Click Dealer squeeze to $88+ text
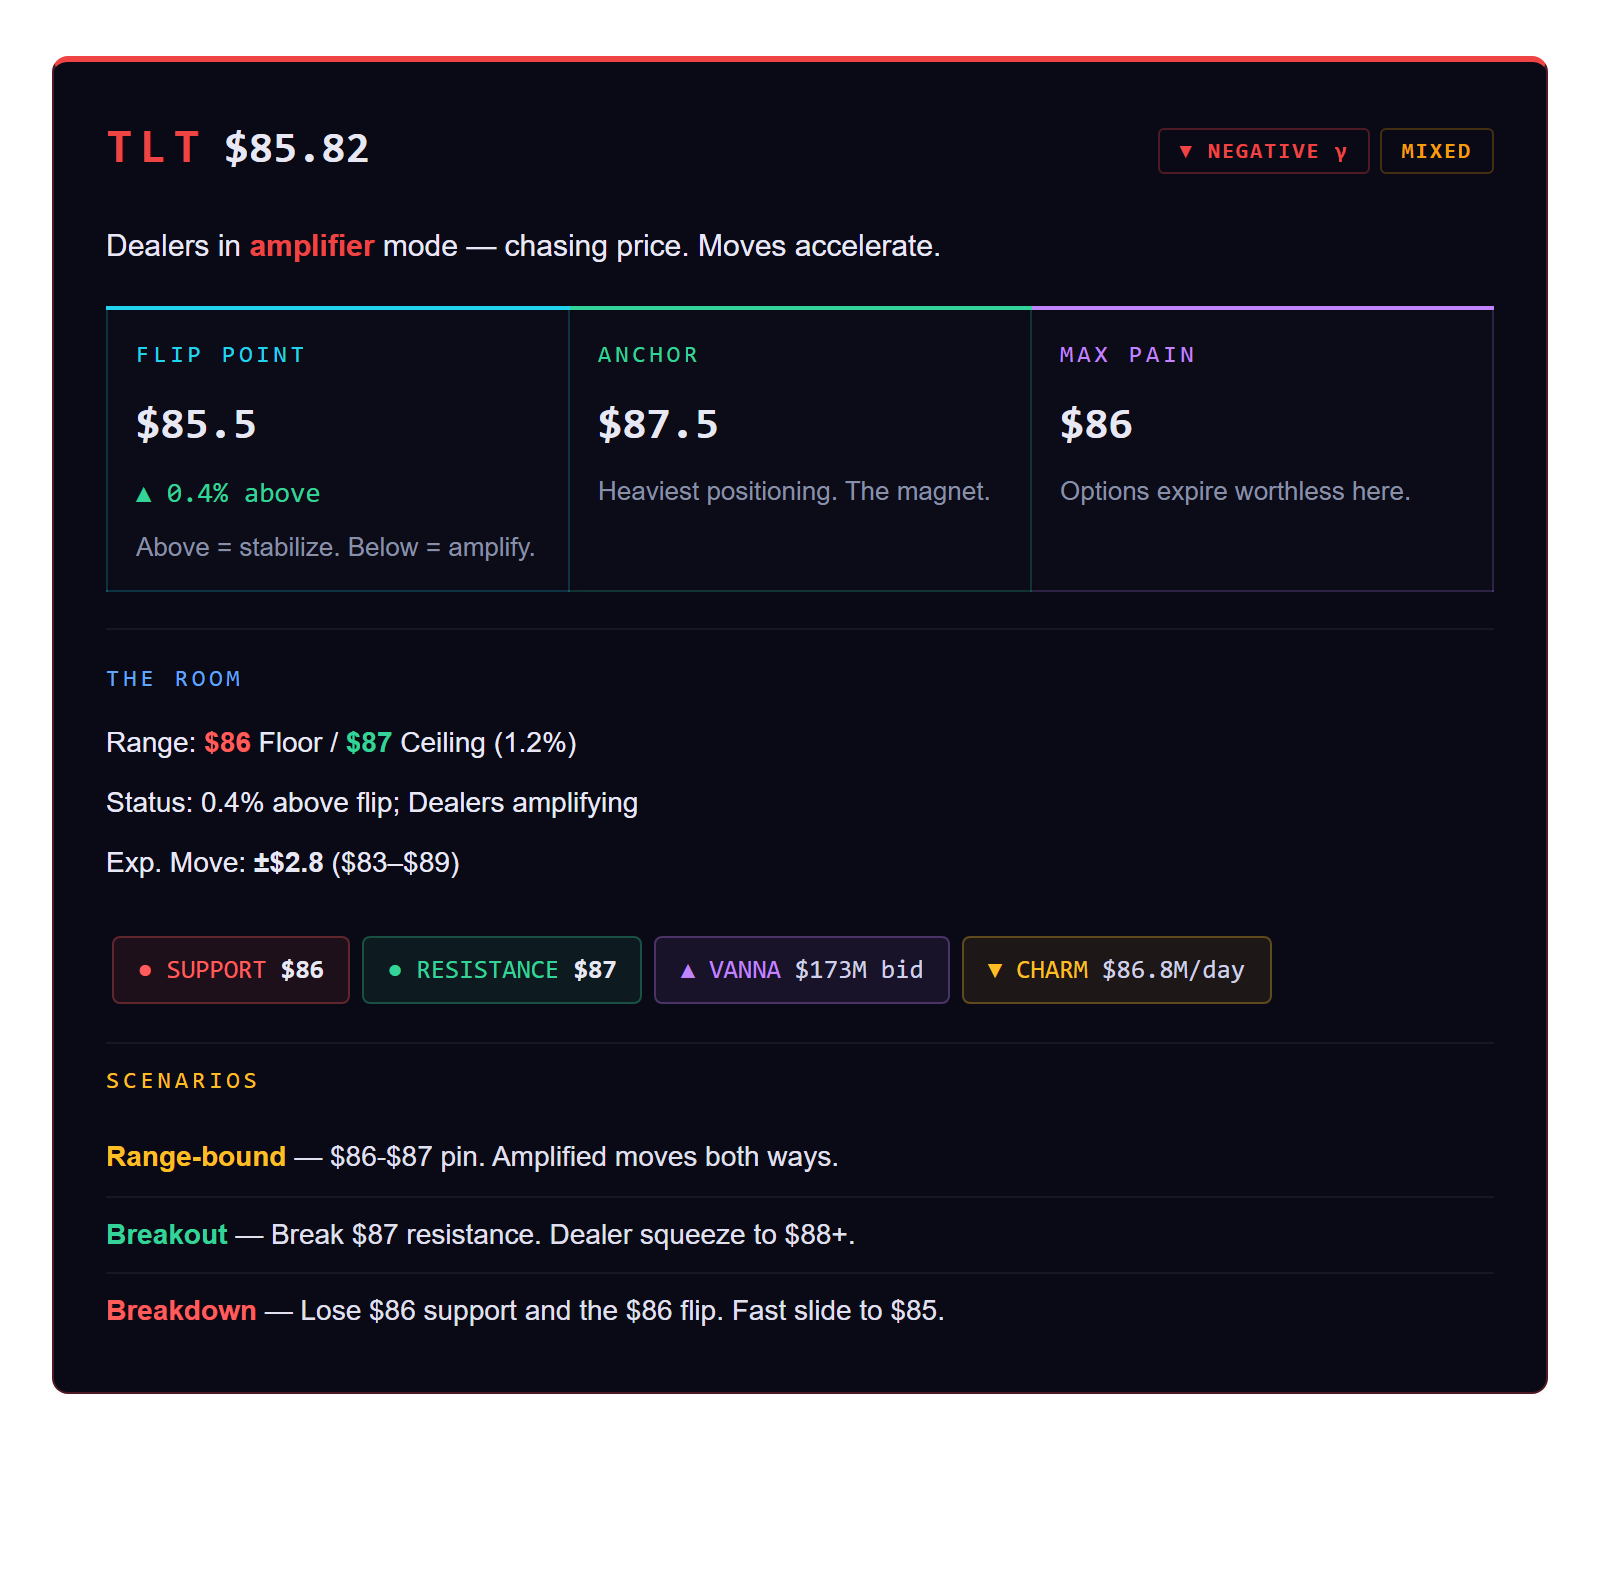The height and width of the screenshot is (1578, 1600). point(702,1235)
